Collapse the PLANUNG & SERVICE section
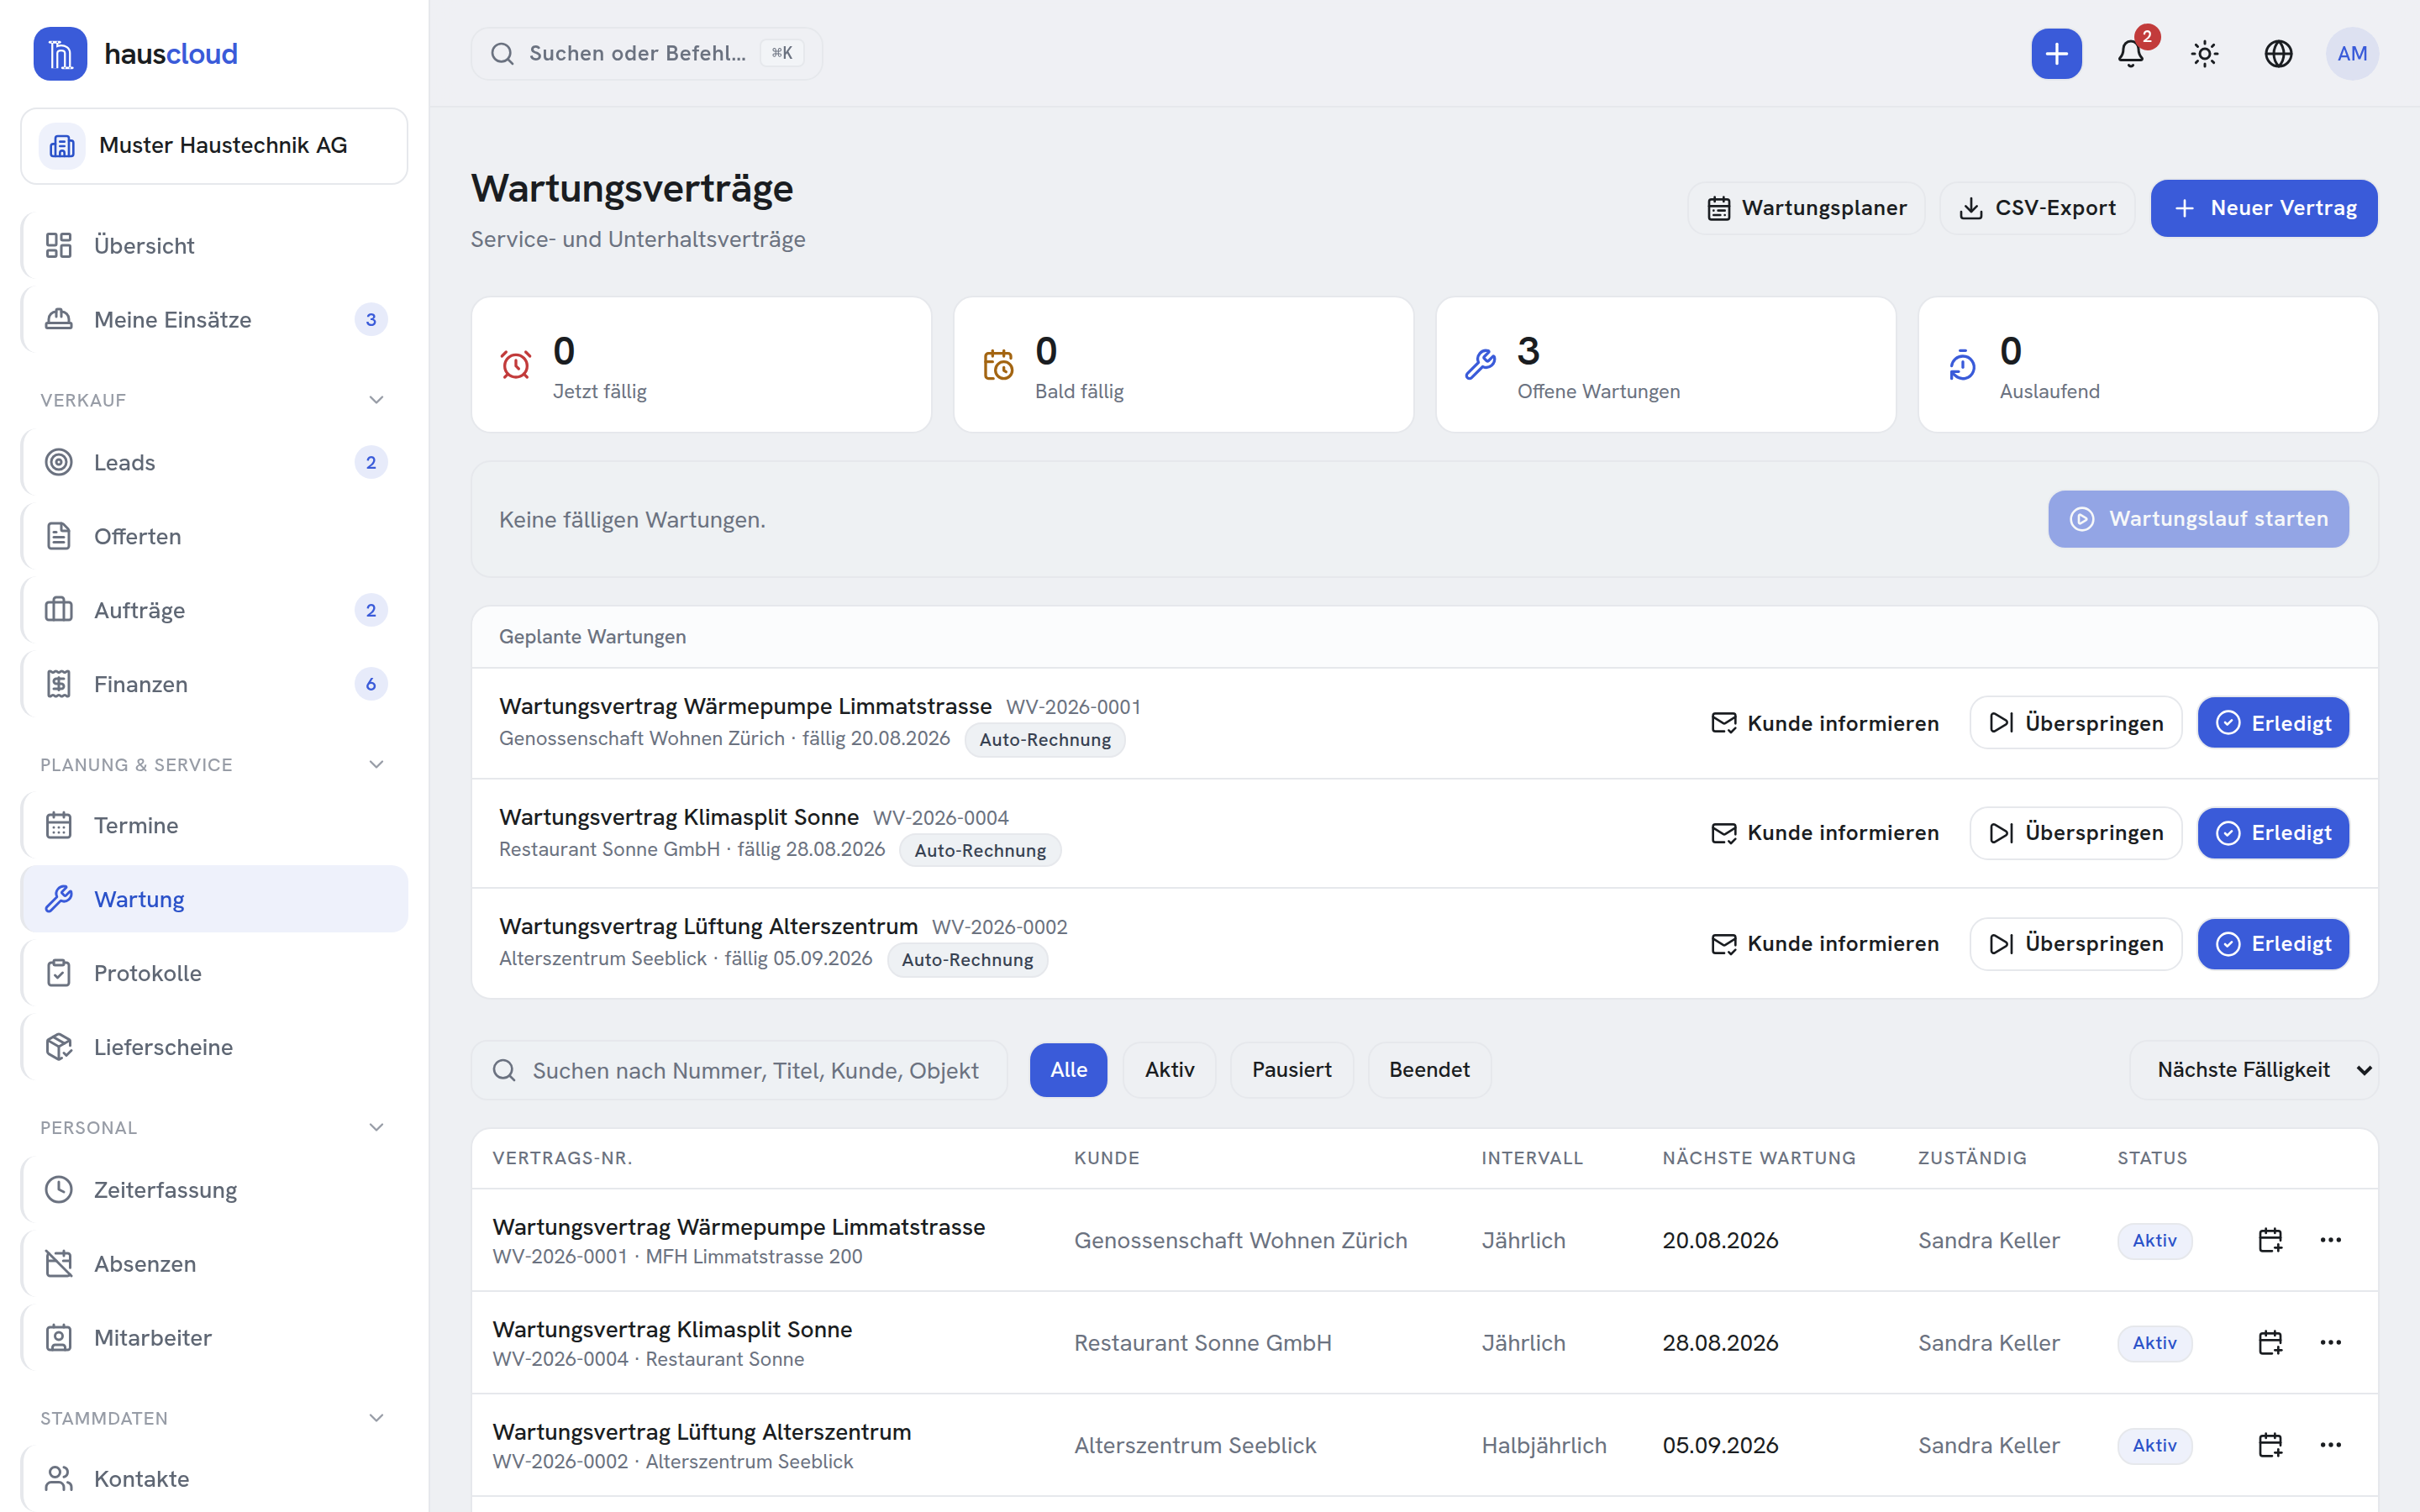The width and height of the screenshot is (2420, 1512). pos(376,765)
